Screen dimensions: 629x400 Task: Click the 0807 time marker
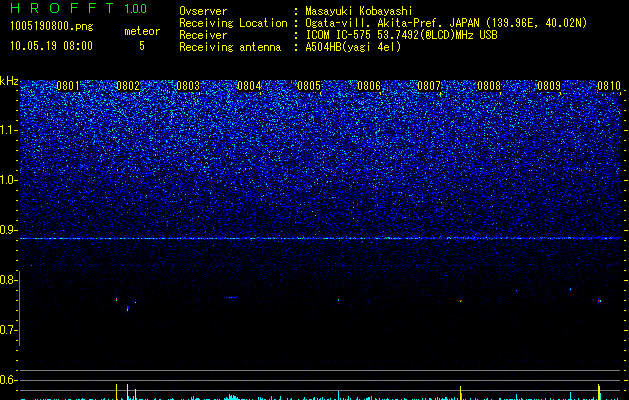429,86
